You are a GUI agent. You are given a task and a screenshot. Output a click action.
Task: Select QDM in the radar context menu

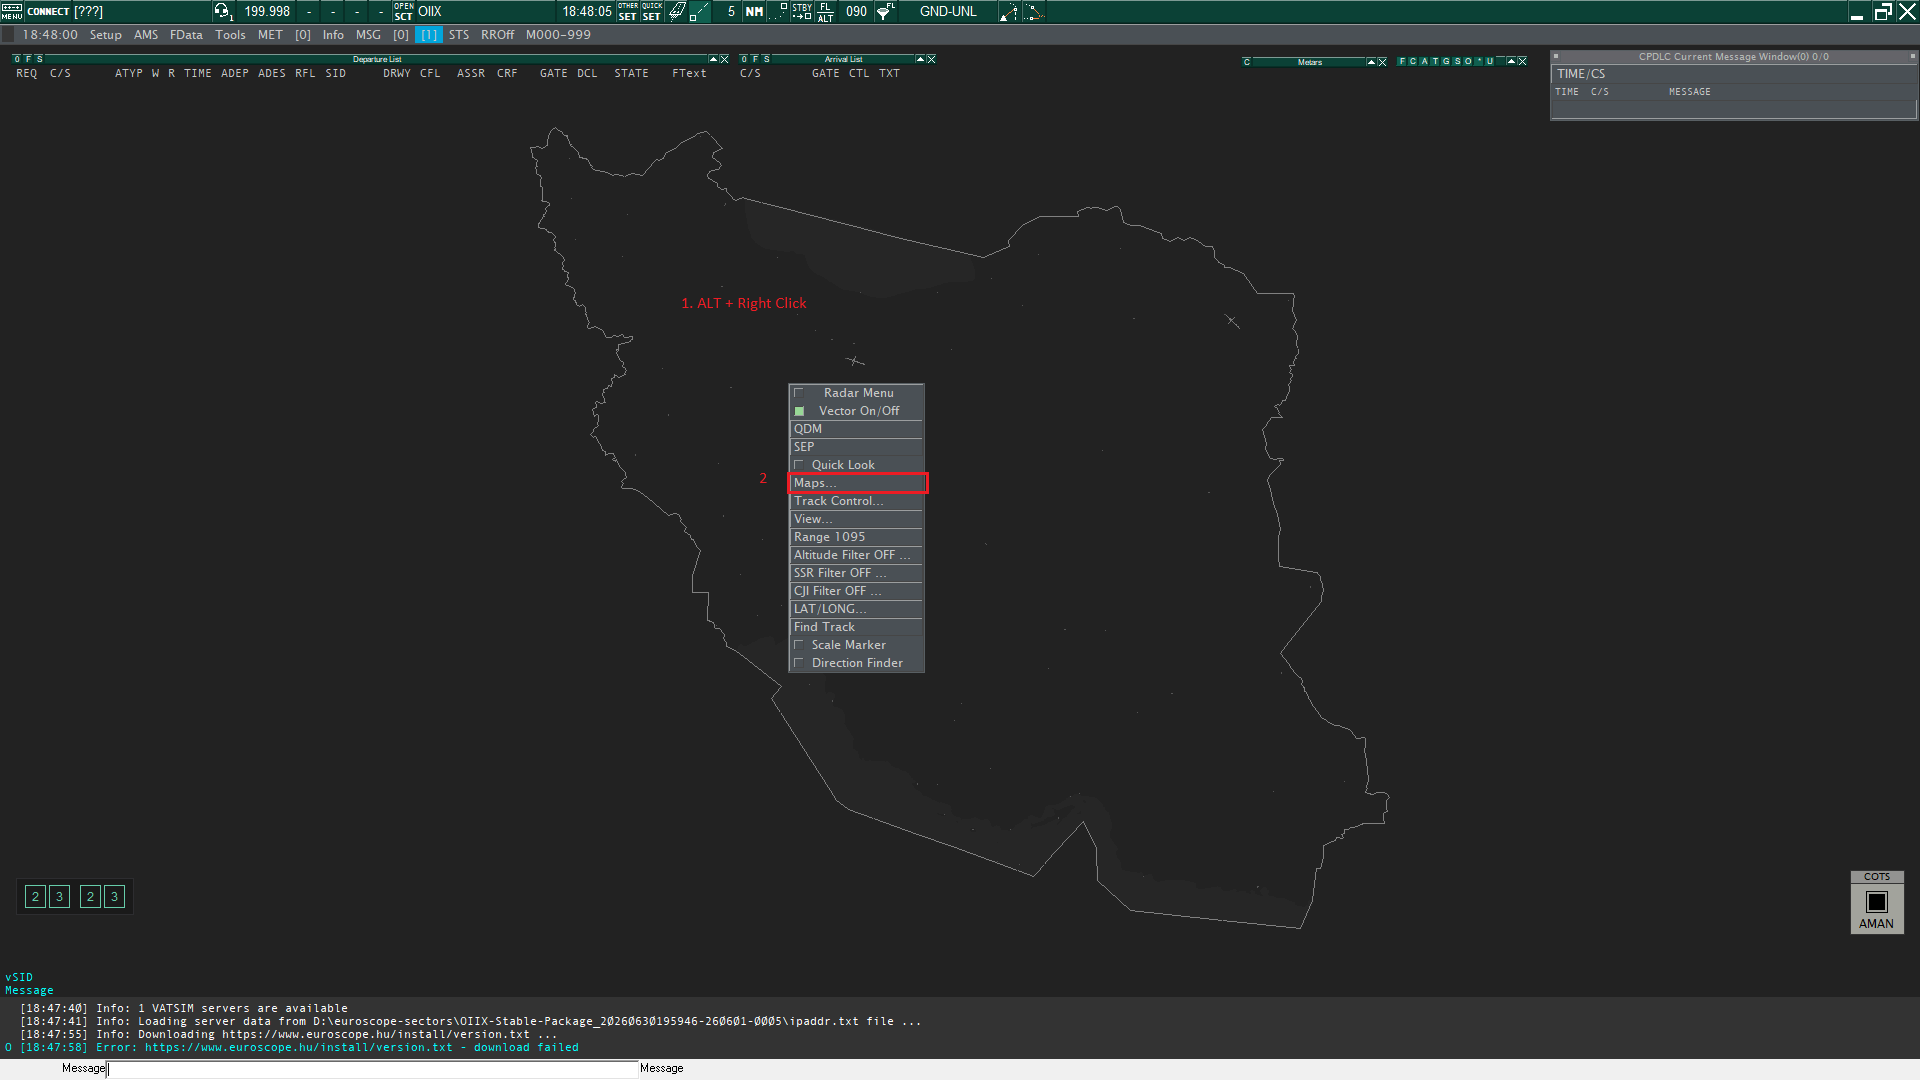[856, 429]
